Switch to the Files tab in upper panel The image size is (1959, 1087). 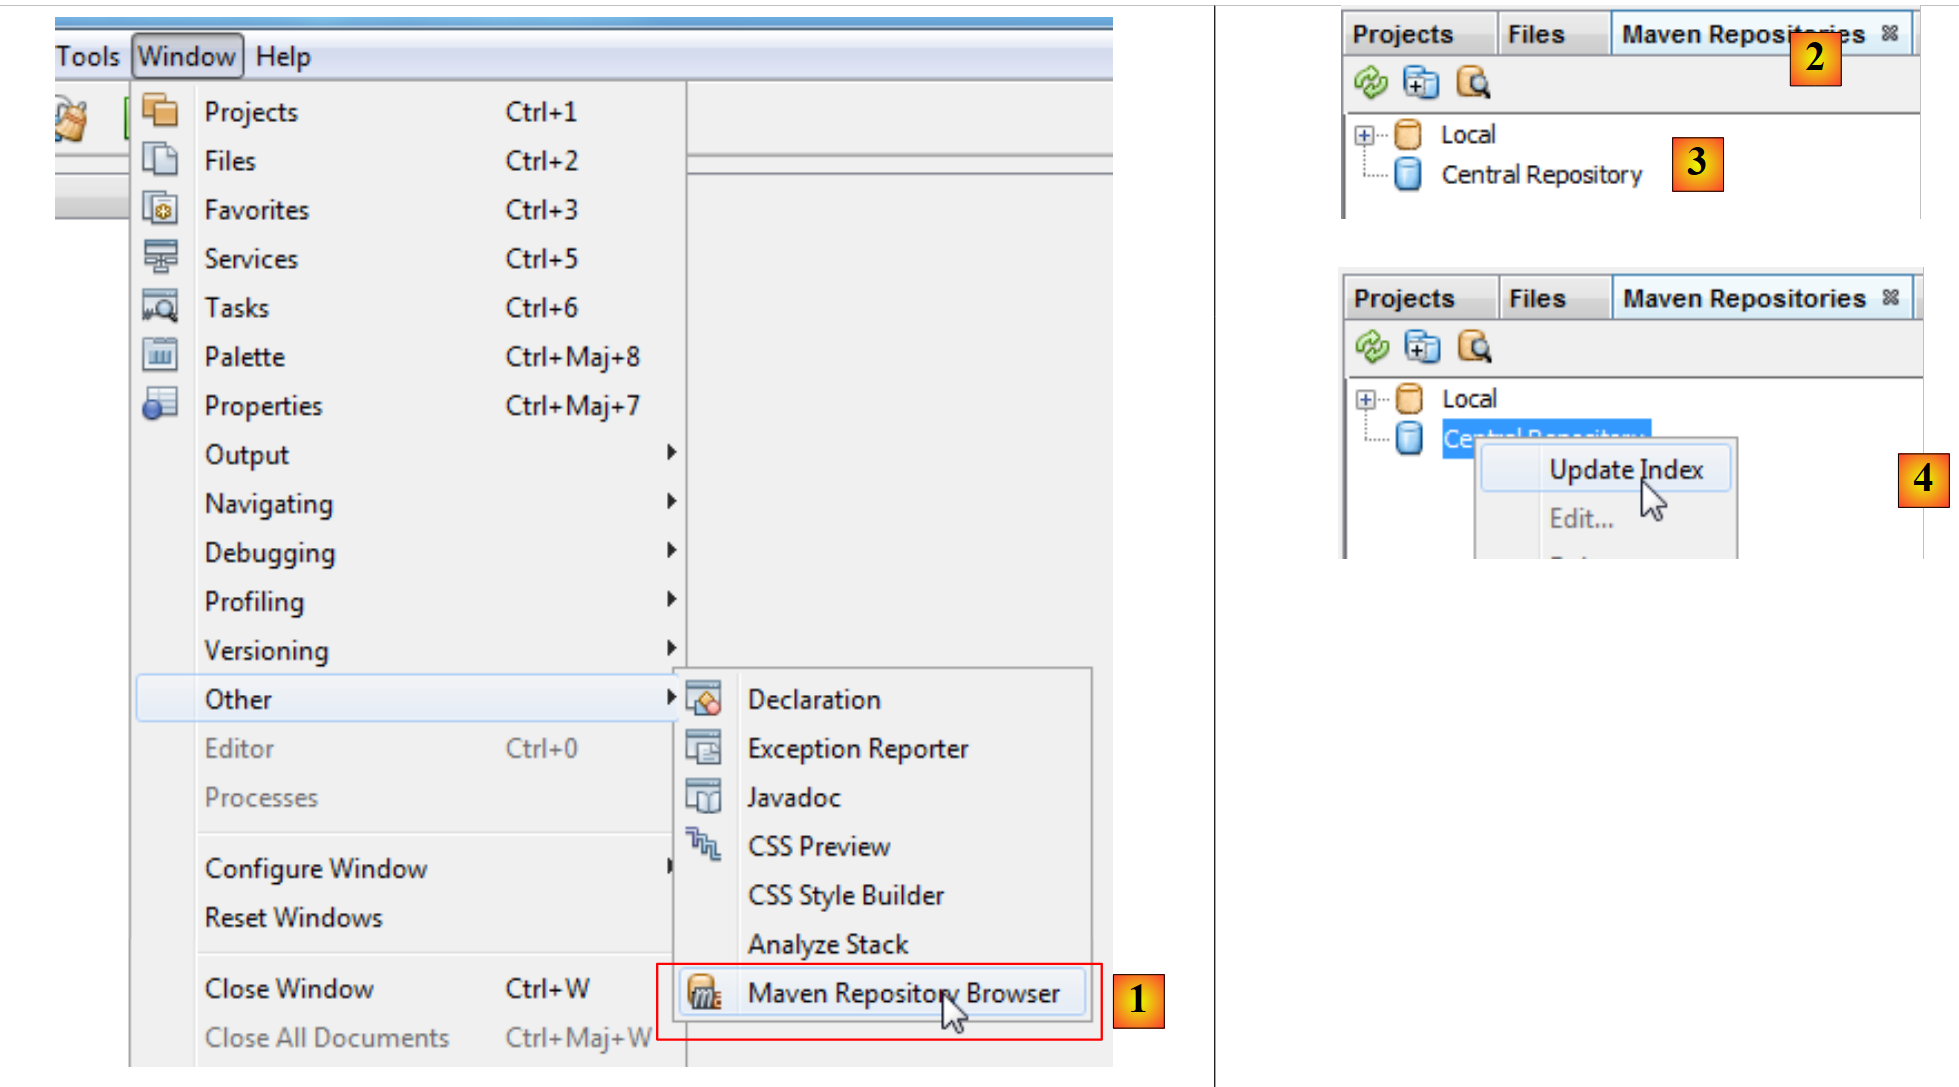coord(1536,35)
